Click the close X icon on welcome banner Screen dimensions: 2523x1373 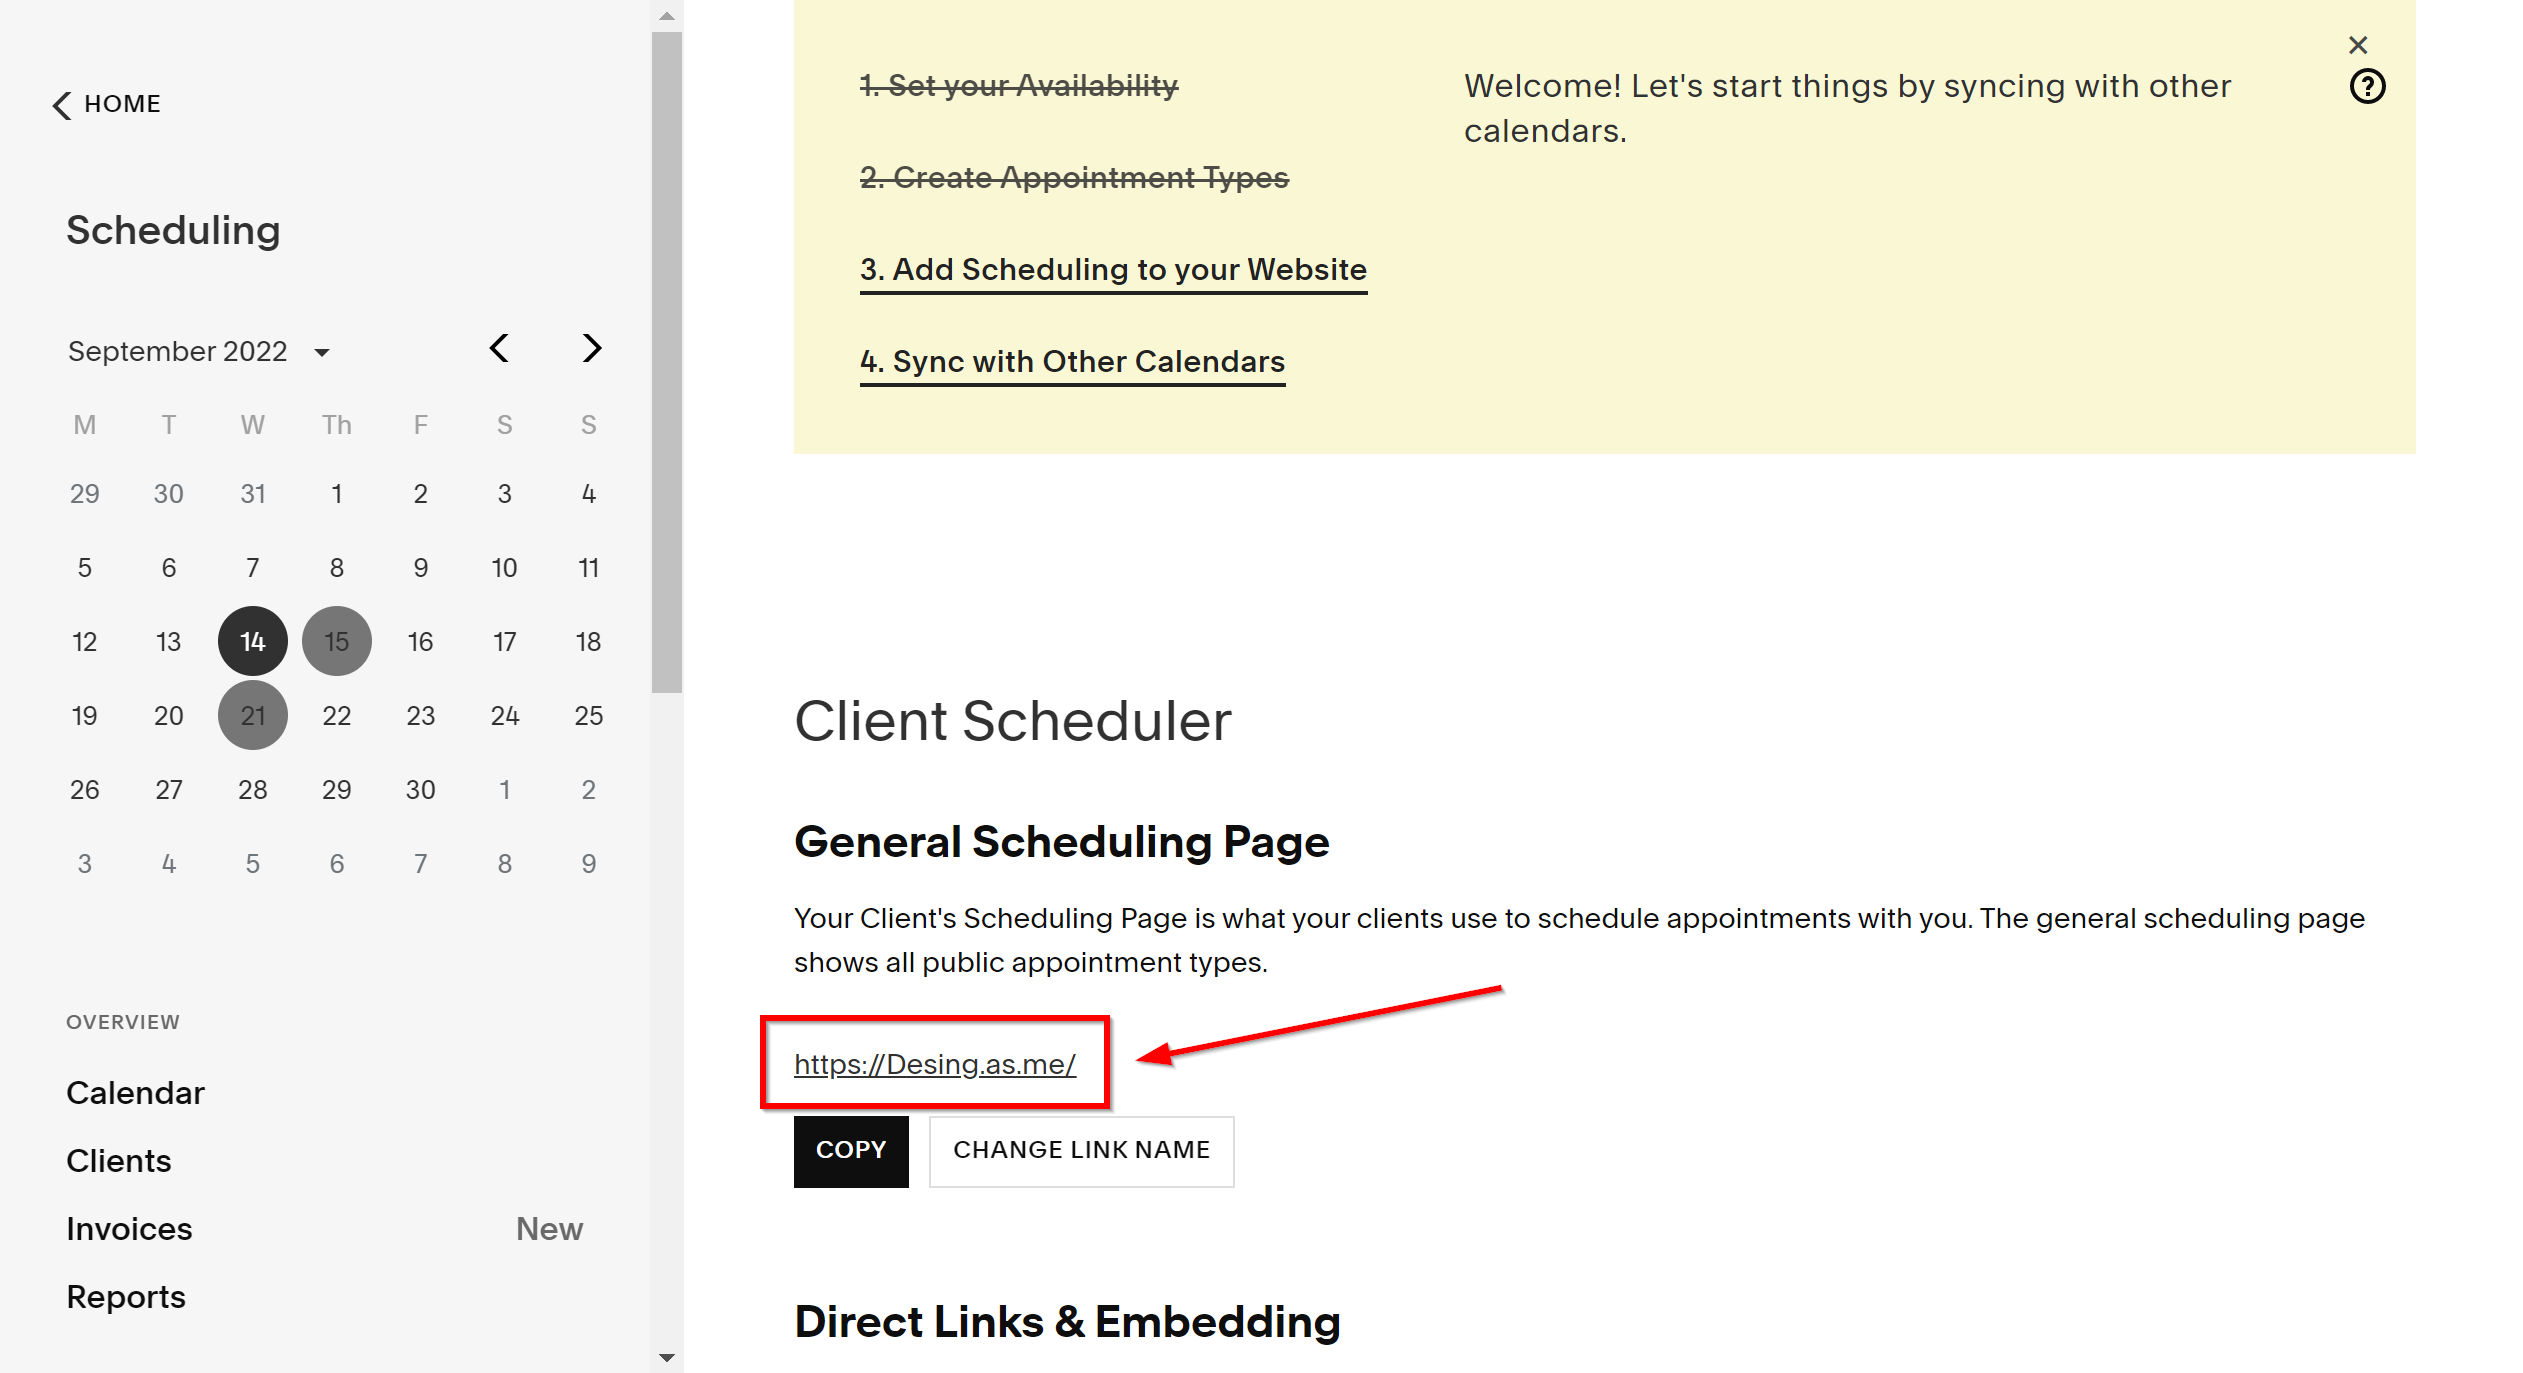(x=2357, y=46)
